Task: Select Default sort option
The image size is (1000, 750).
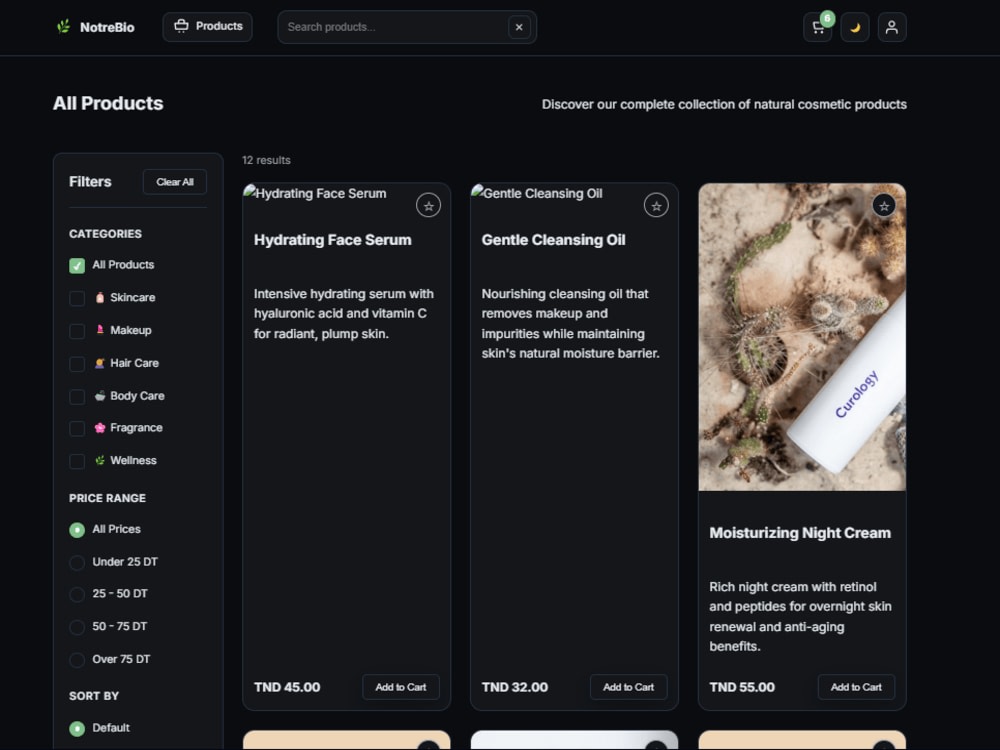Action: point(77,728)
